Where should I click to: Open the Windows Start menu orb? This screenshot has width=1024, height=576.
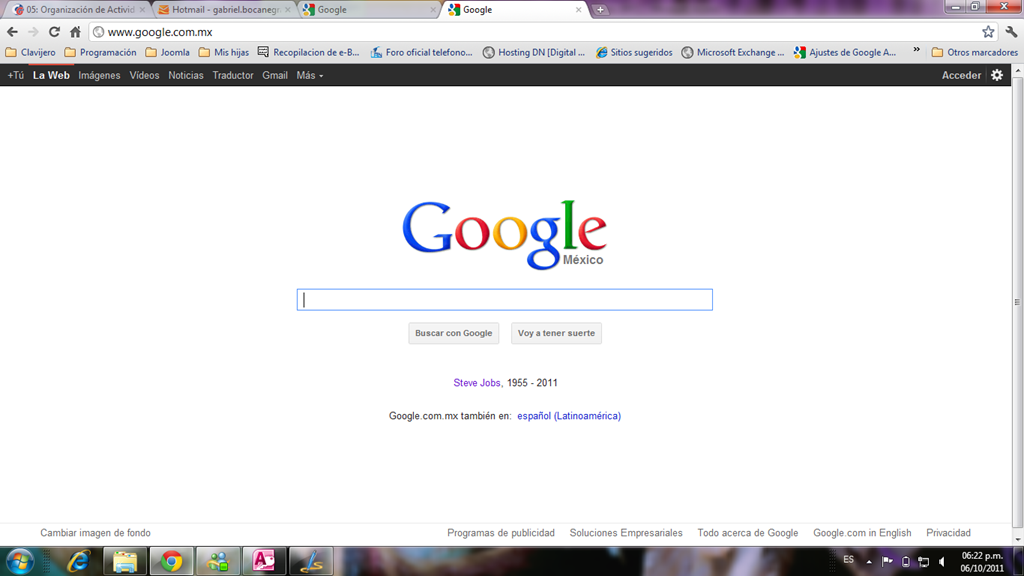pos(20,562)
